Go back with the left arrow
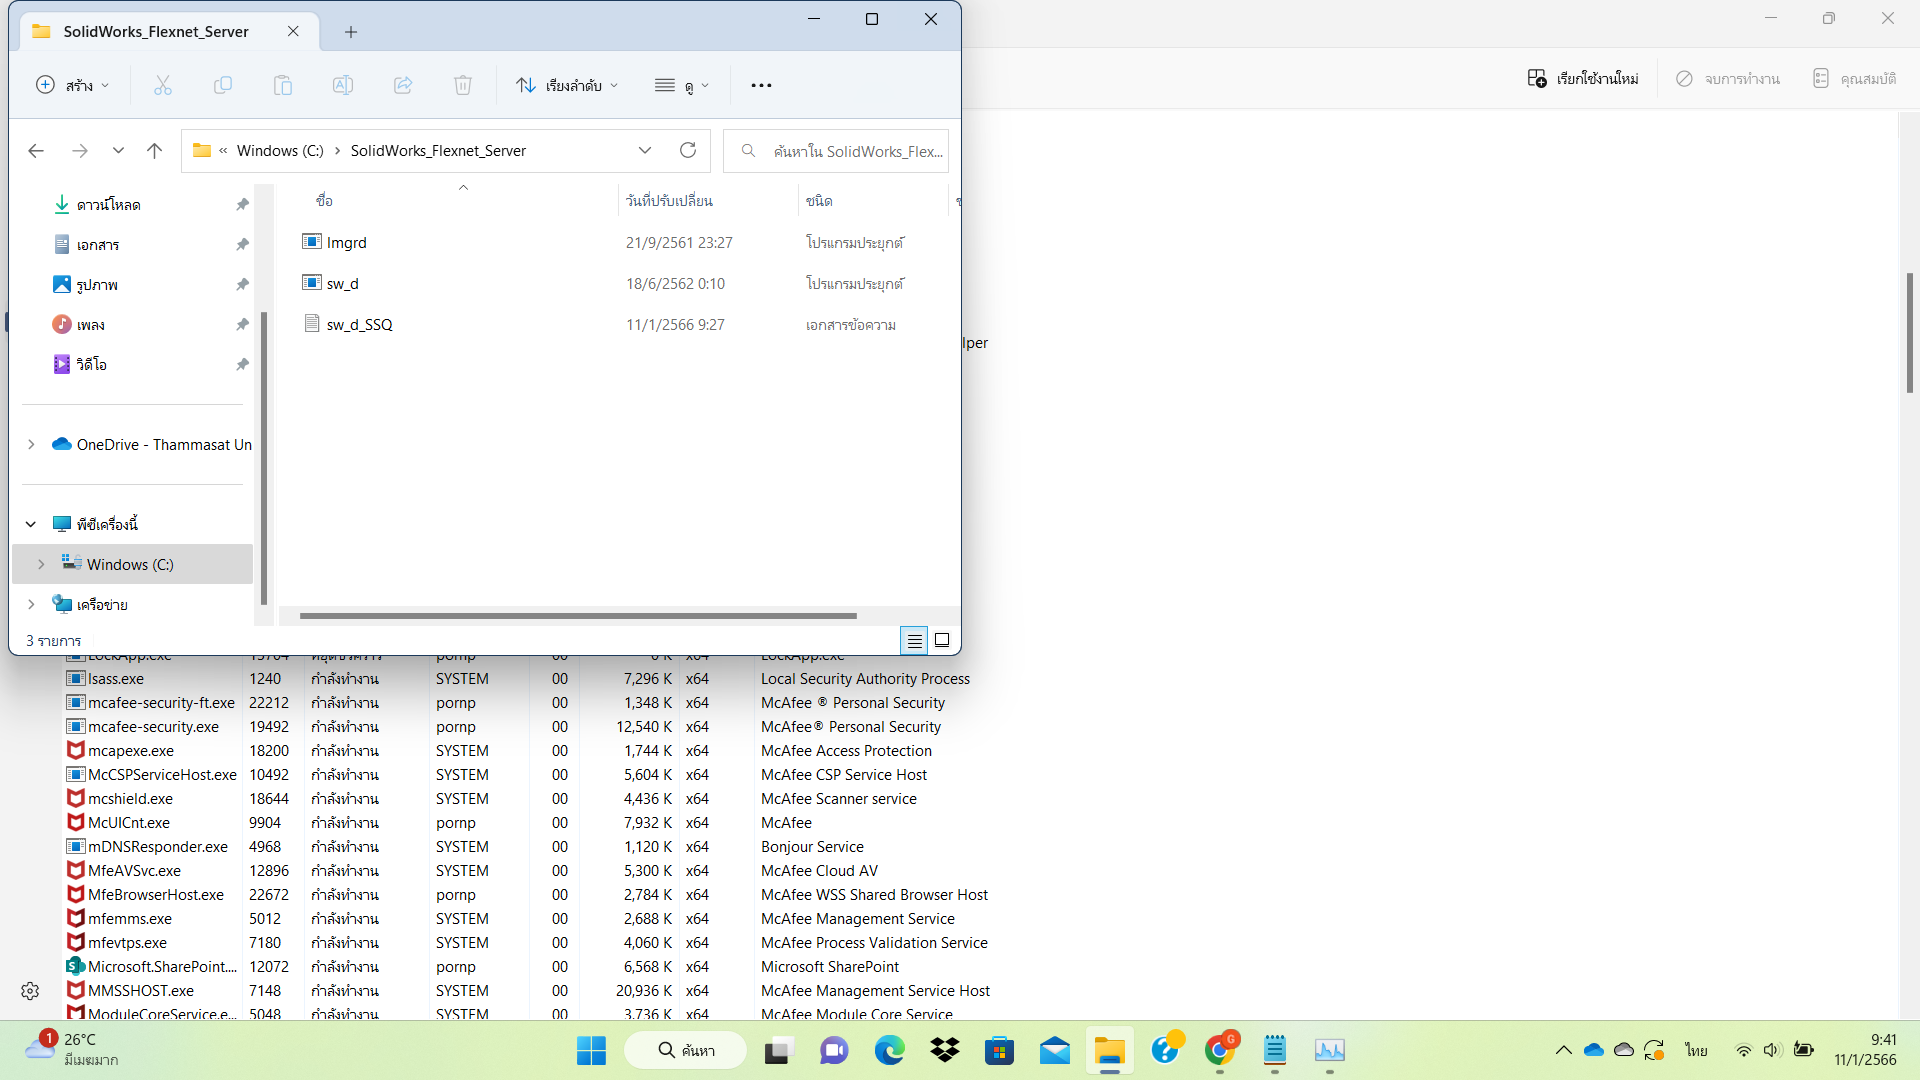The width and height of the screenshot is (1920, 1080). tap(36, 151)
